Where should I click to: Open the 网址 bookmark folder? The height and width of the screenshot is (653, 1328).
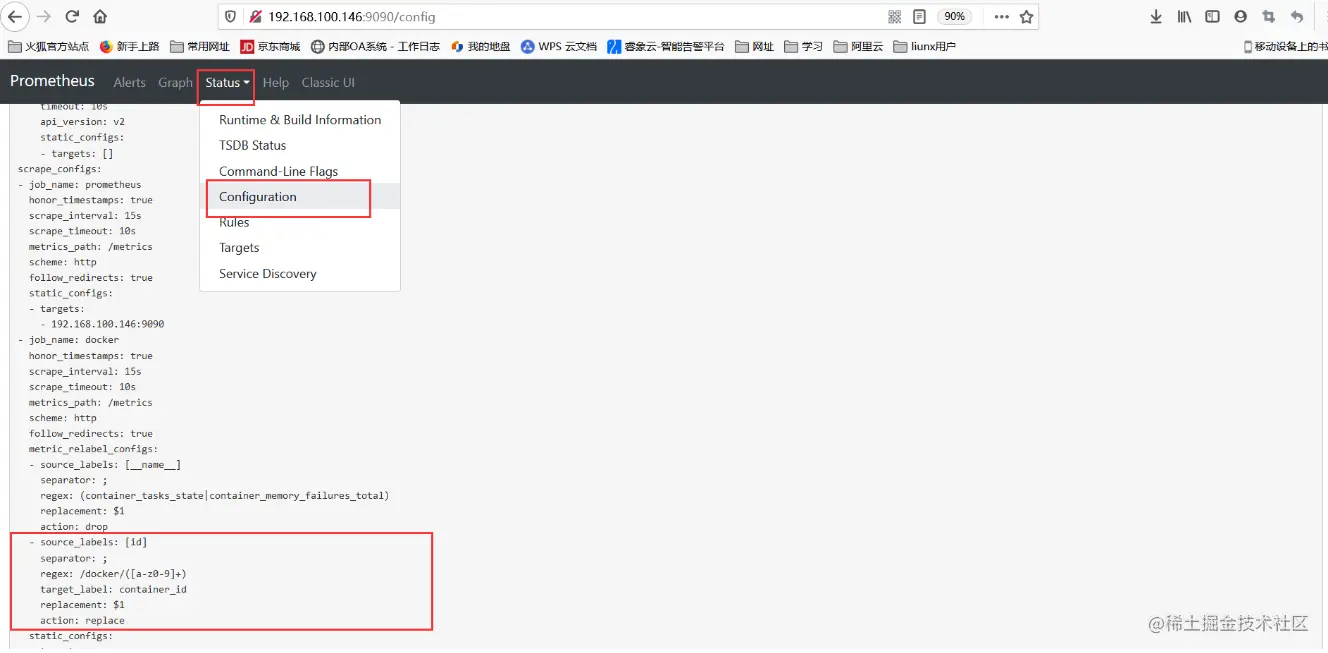755,46
